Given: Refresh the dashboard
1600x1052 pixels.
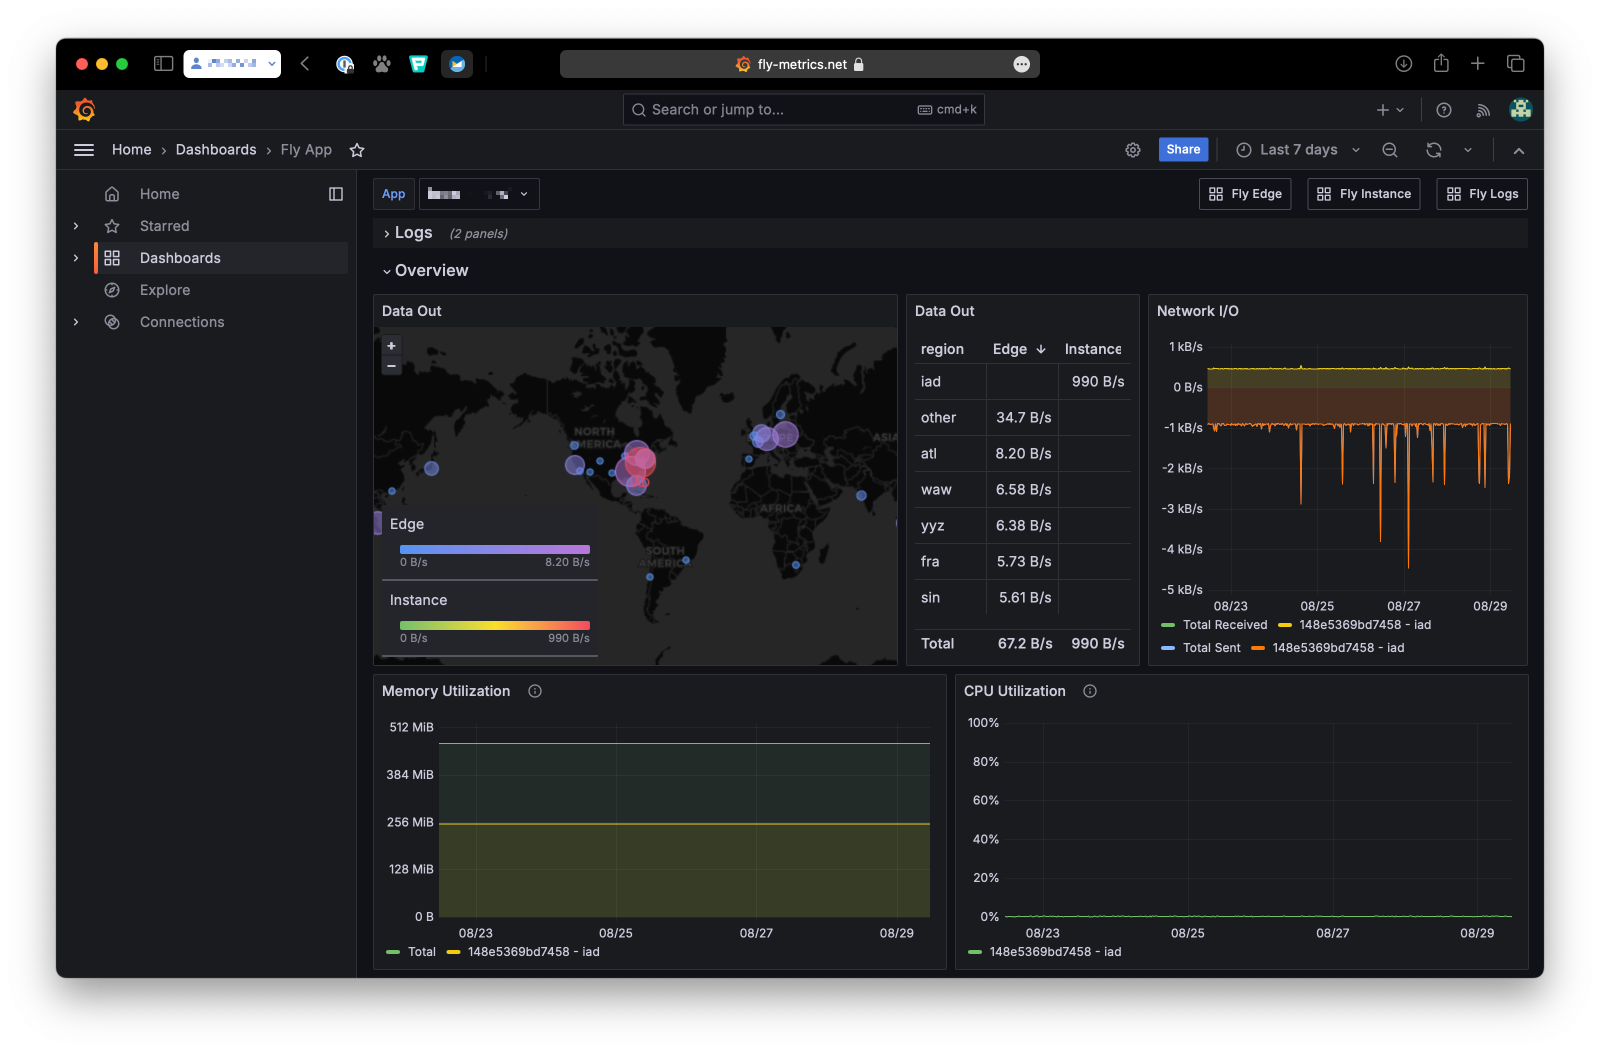Looking at the screenshot, I should point(1434,150).
